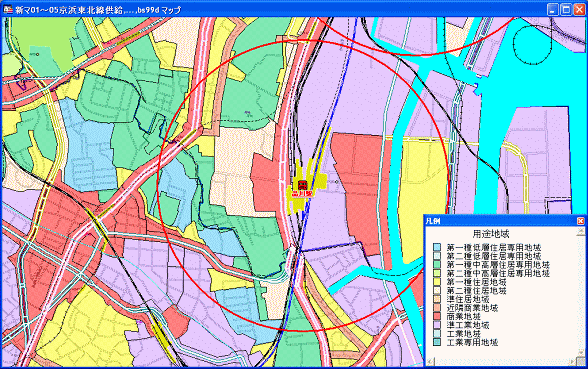Click the 準工業地域 purple swatch
Image resolution: width=588 pixels, height=369 pixels.
437,325
